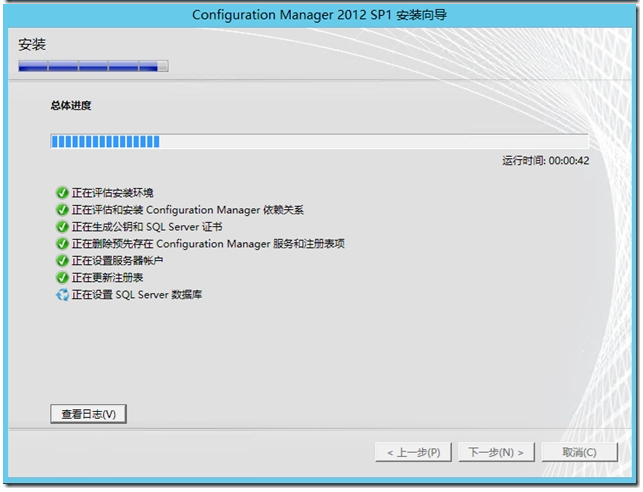Screen dimensions: 643x492
Task: Click the wizard stage progress bar under 安装
Action: click(x=93, y=66)
